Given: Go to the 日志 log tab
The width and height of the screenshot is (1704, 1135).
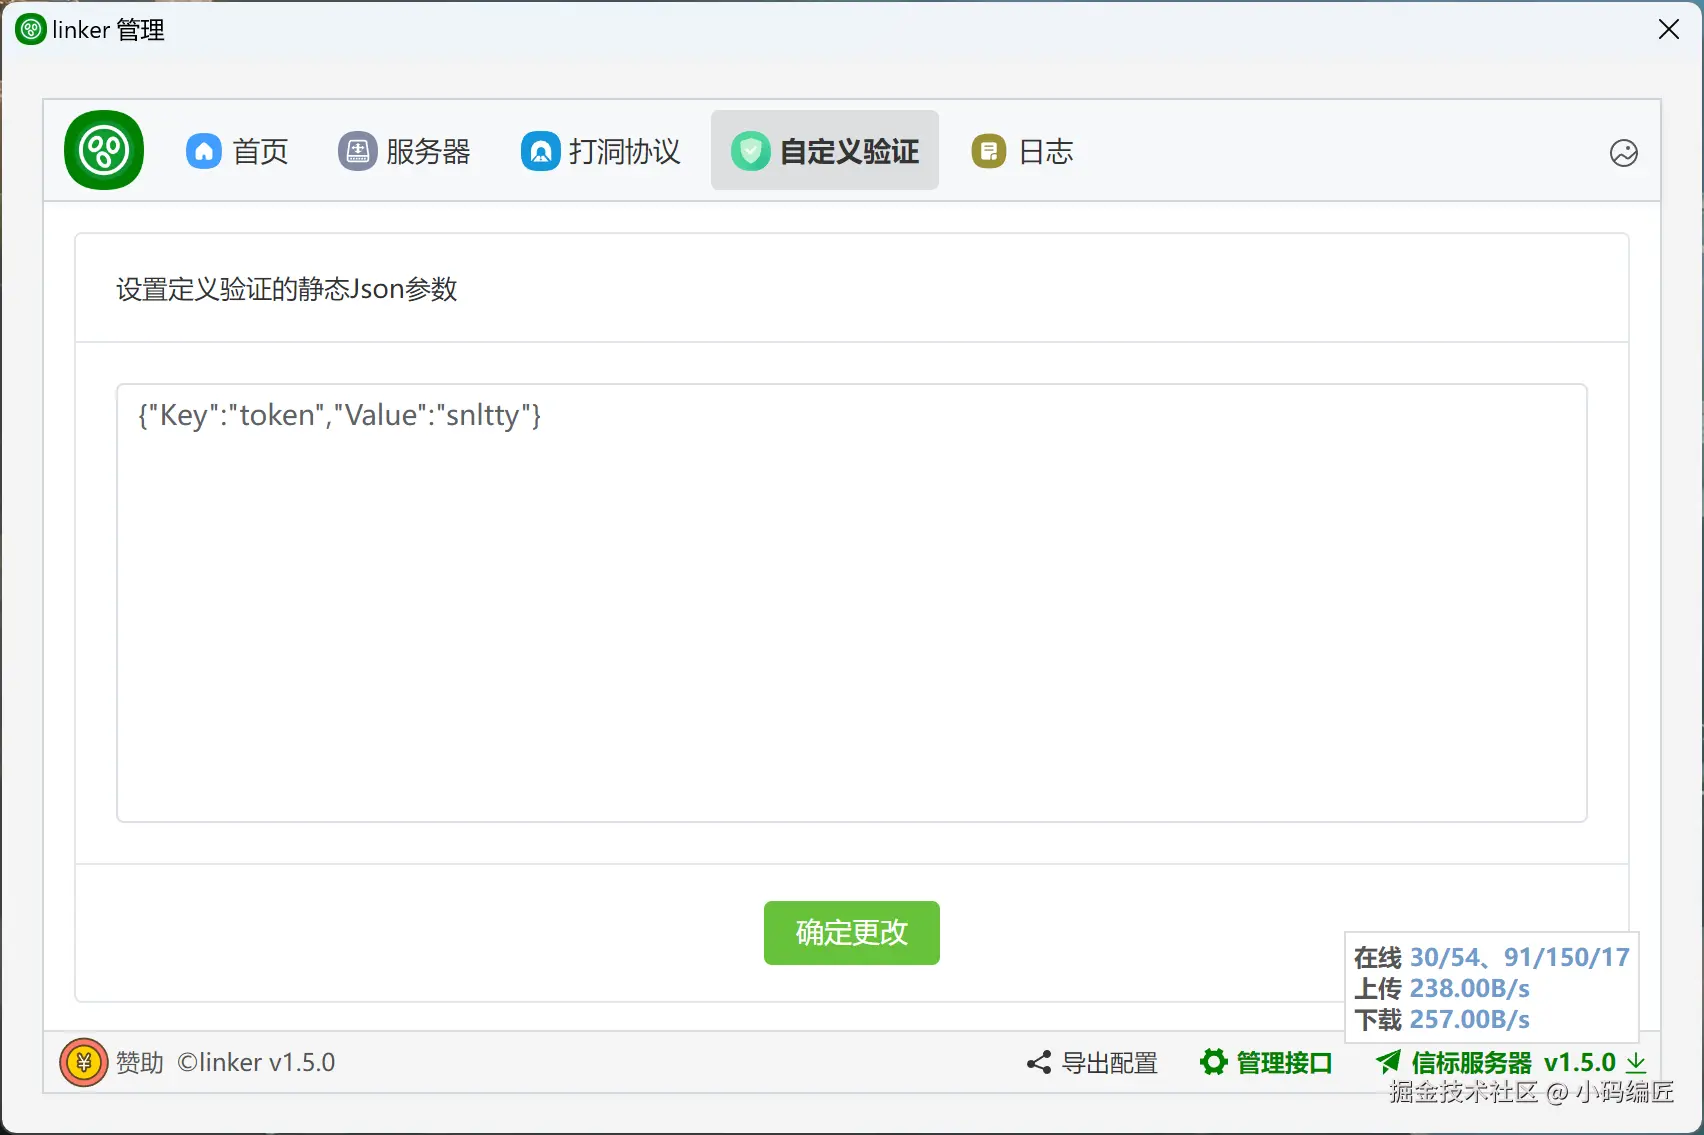Looking at the screenshot, I should [1022, 151].
